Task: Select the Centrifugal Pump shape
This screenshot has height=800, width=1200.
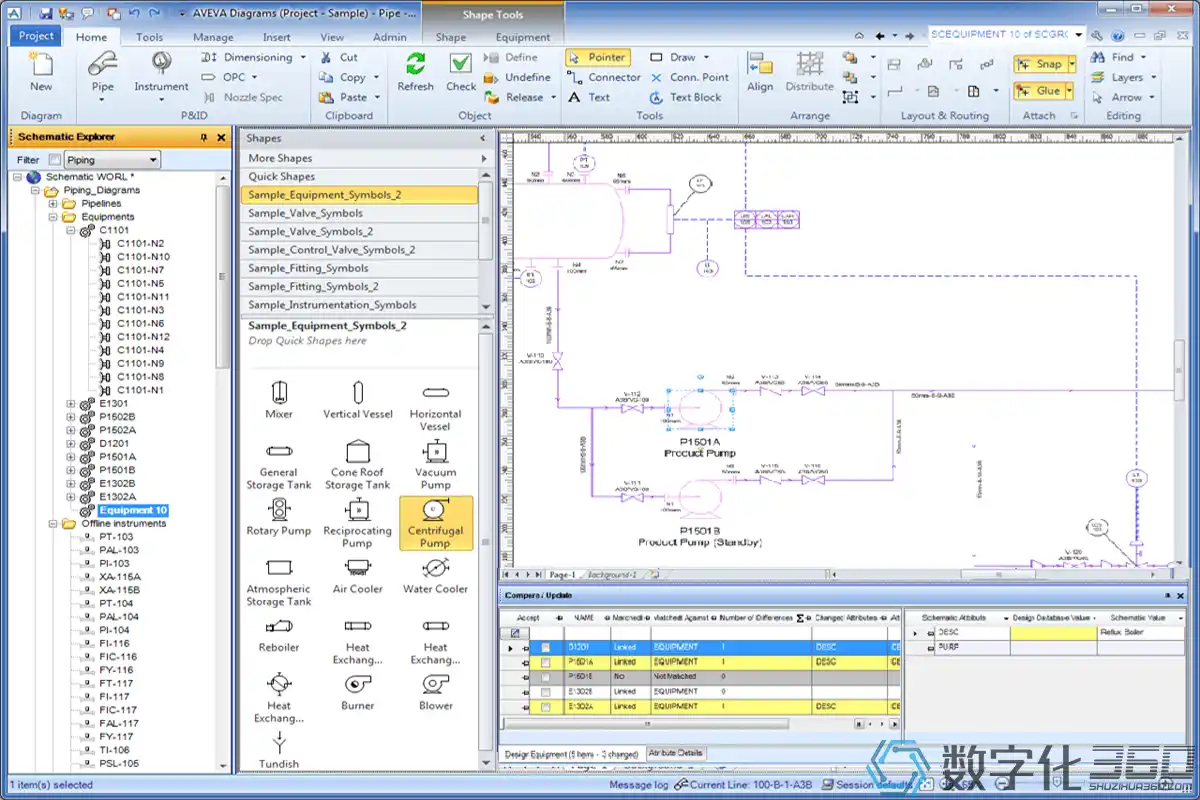Action: [x=435, y=523]
